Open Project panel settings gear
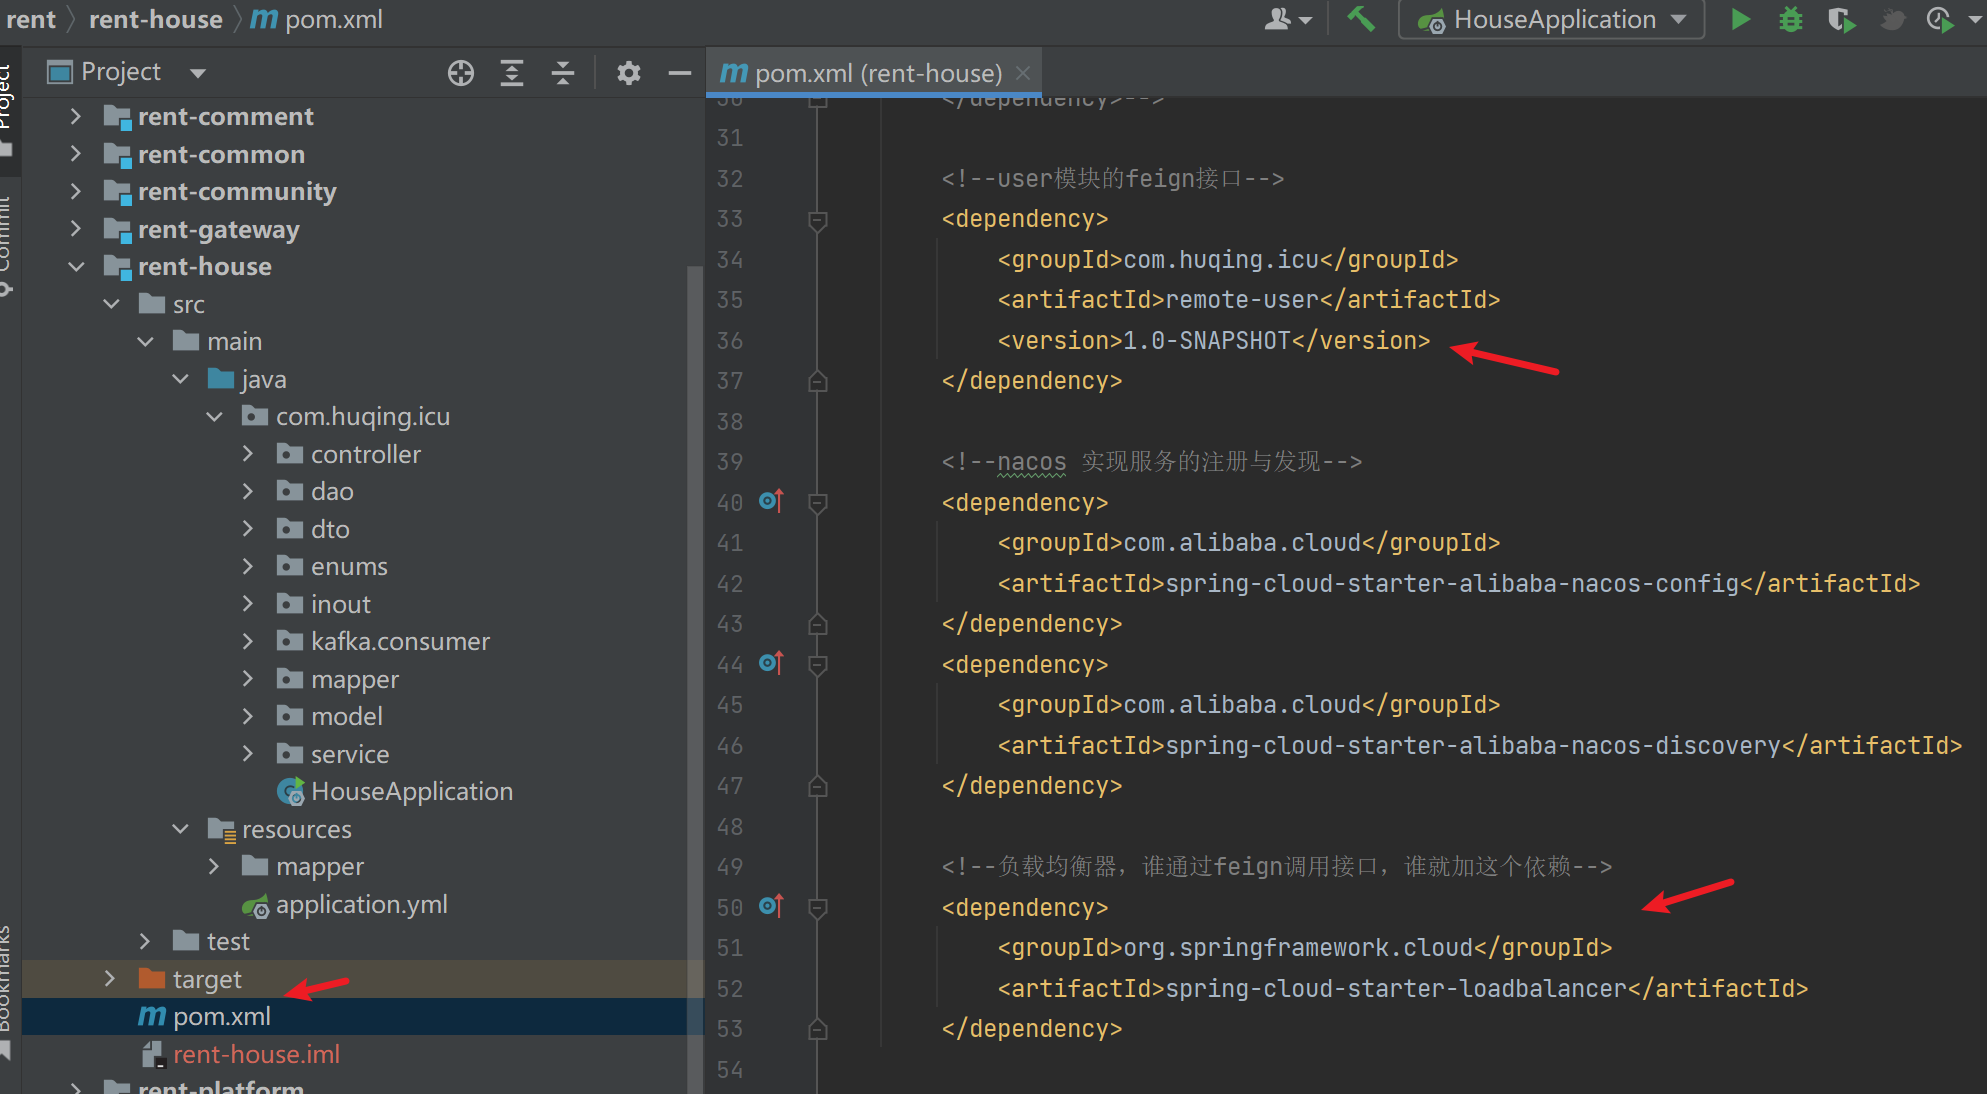This screenshot has height=1094, width=1987. pos(628,73)
